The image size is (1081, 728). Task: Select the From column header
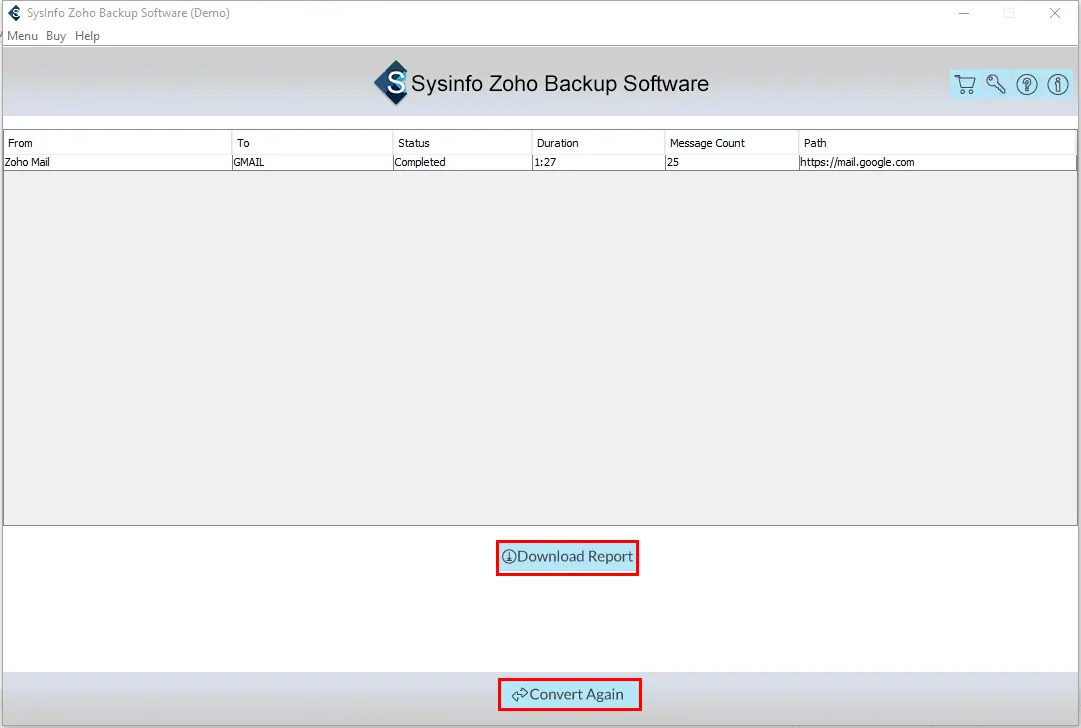point(118,143)
